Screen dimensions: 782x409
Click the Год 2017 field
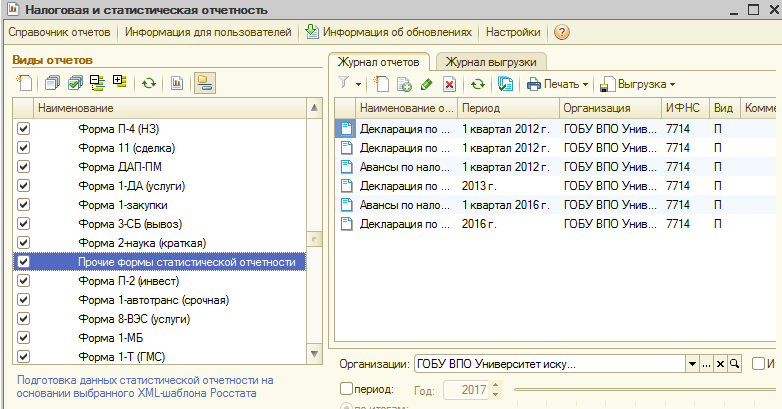[467, 390]
